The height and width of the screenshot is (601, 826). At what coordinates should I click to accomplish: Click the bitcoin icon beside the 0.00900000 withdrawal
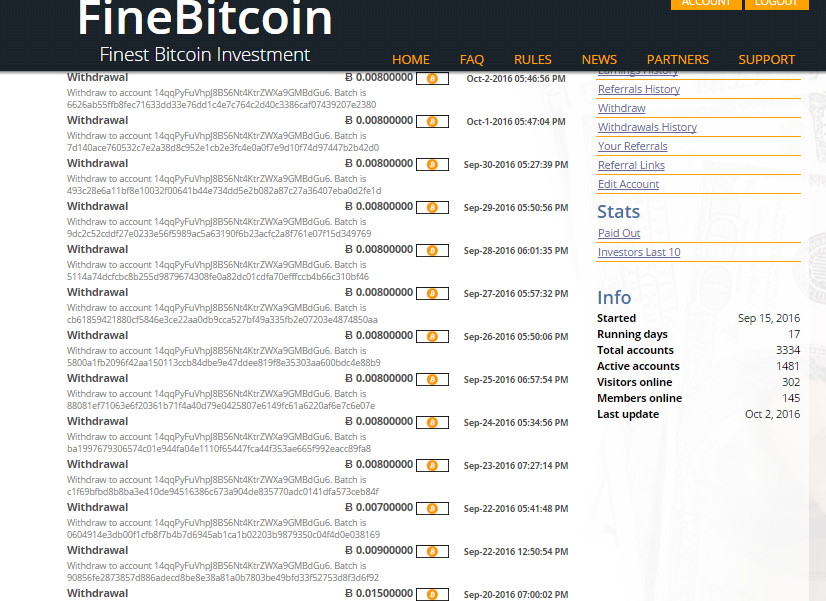point(432,551)
